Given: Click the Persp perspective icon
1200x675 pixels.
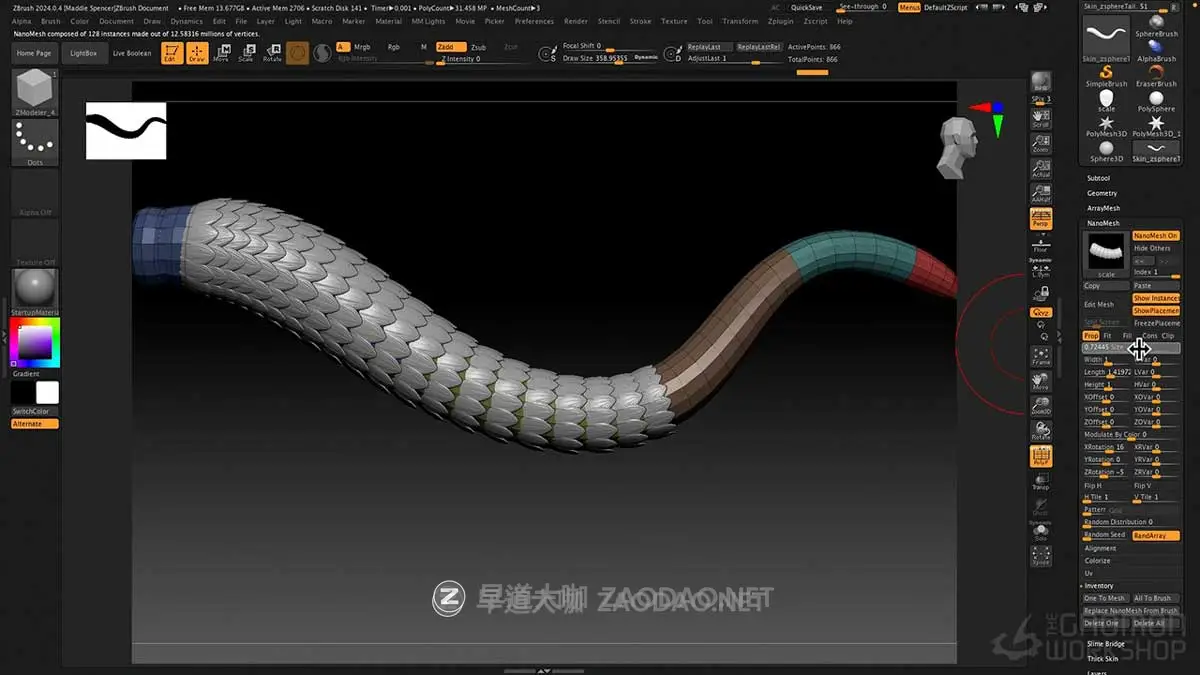Looking at the screenshot, I should [1041, 219].
